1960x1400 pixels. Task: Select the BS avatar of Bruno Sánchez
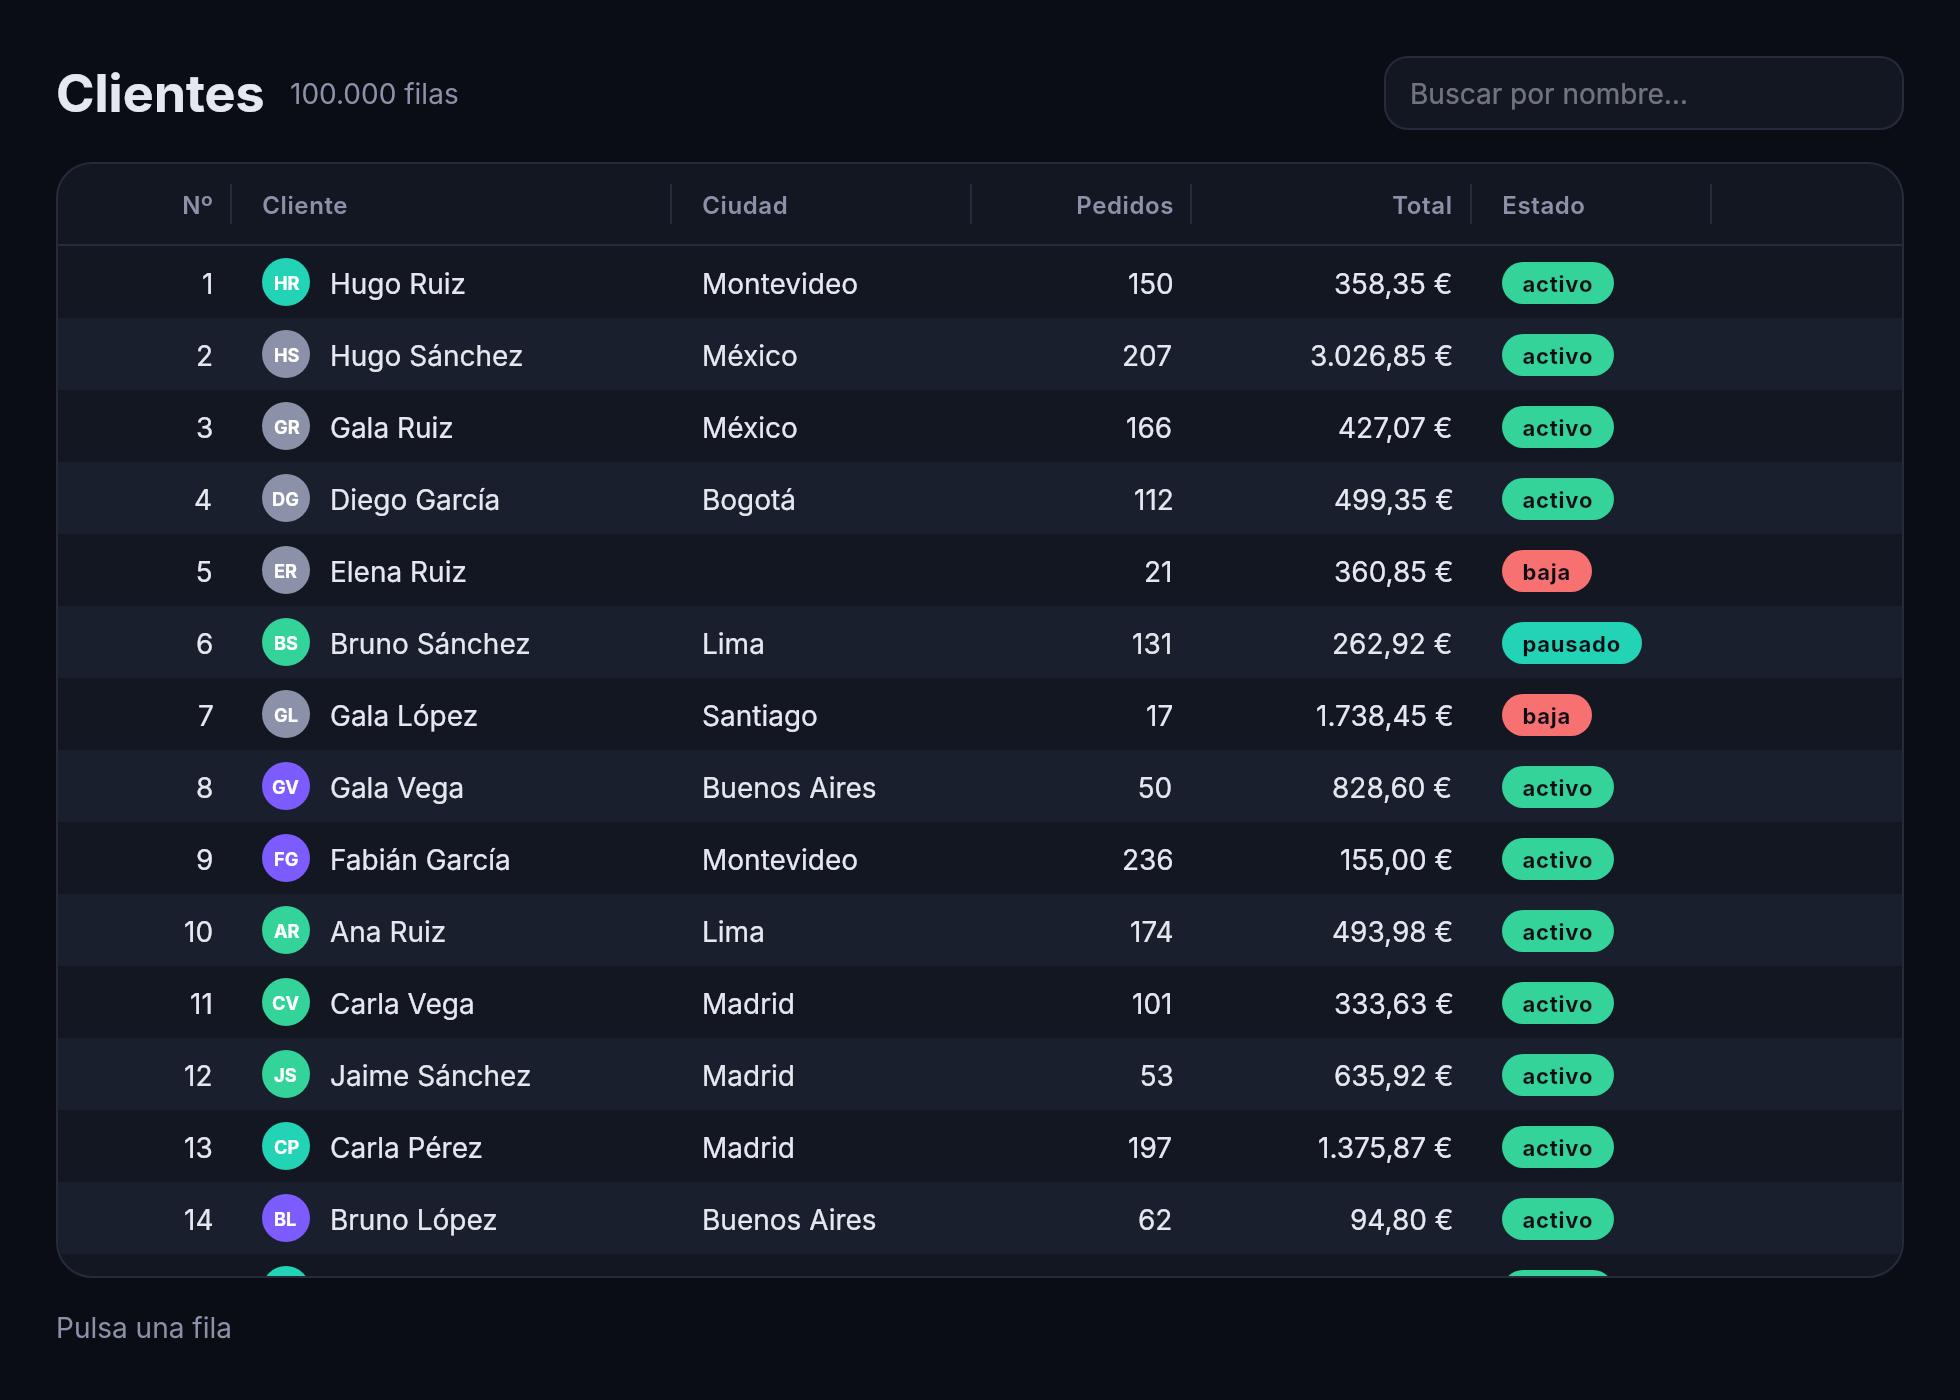click(286, 643)
